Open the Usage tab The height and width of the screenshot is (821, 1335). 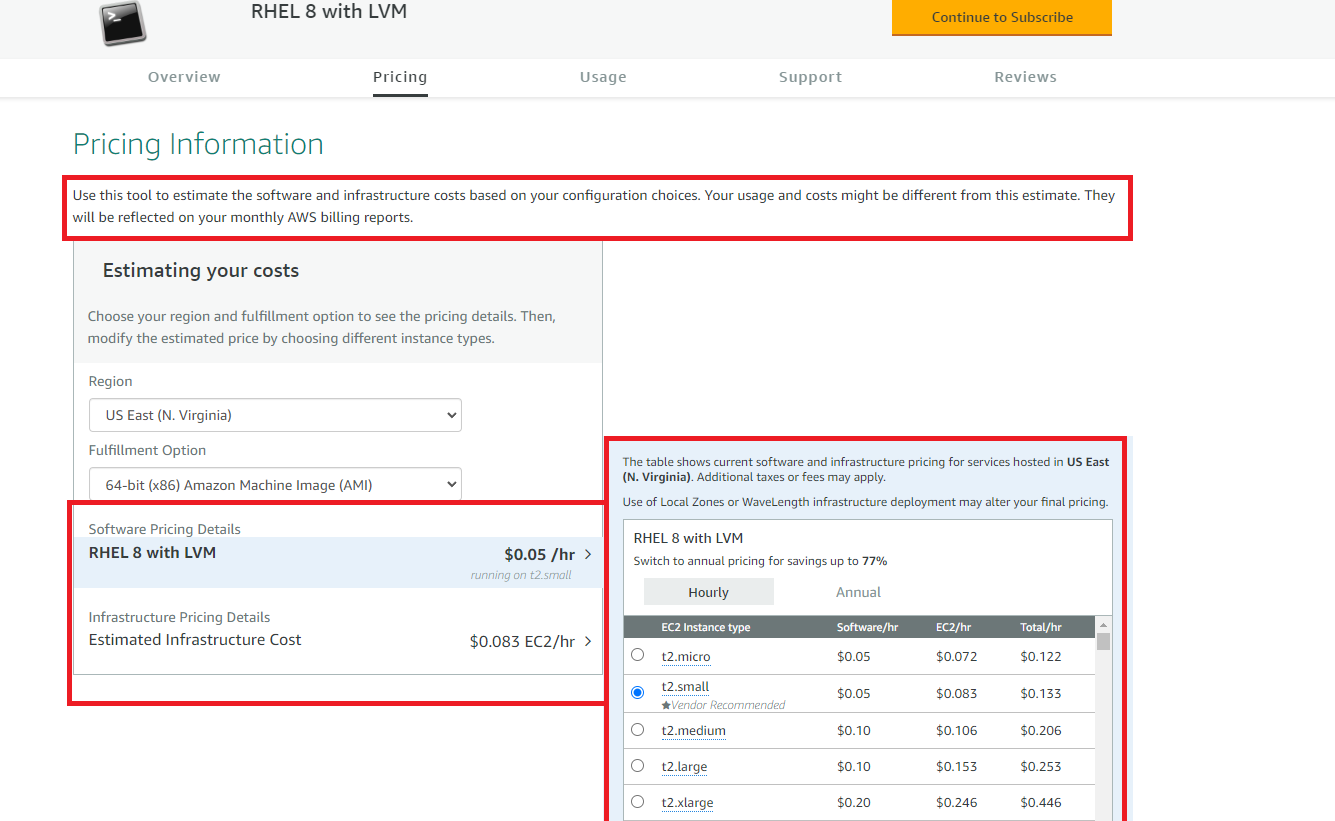[603, 77]
